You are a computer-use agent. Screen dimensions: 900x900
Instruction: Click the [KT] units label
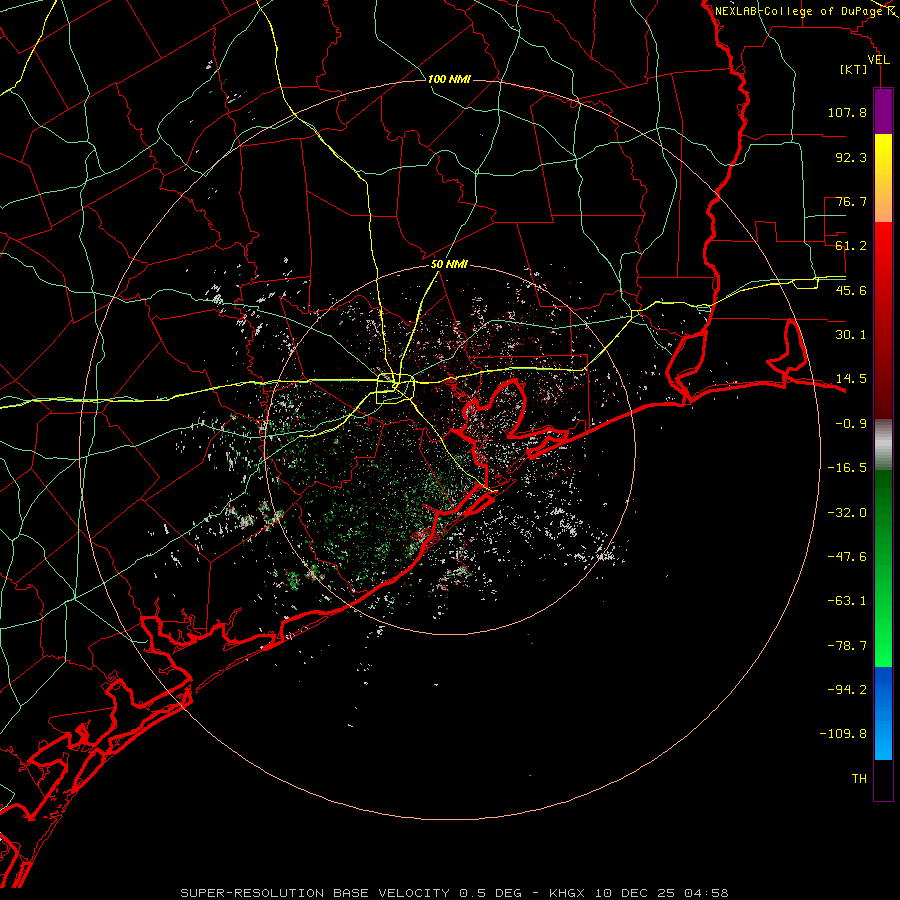point(854,69)
